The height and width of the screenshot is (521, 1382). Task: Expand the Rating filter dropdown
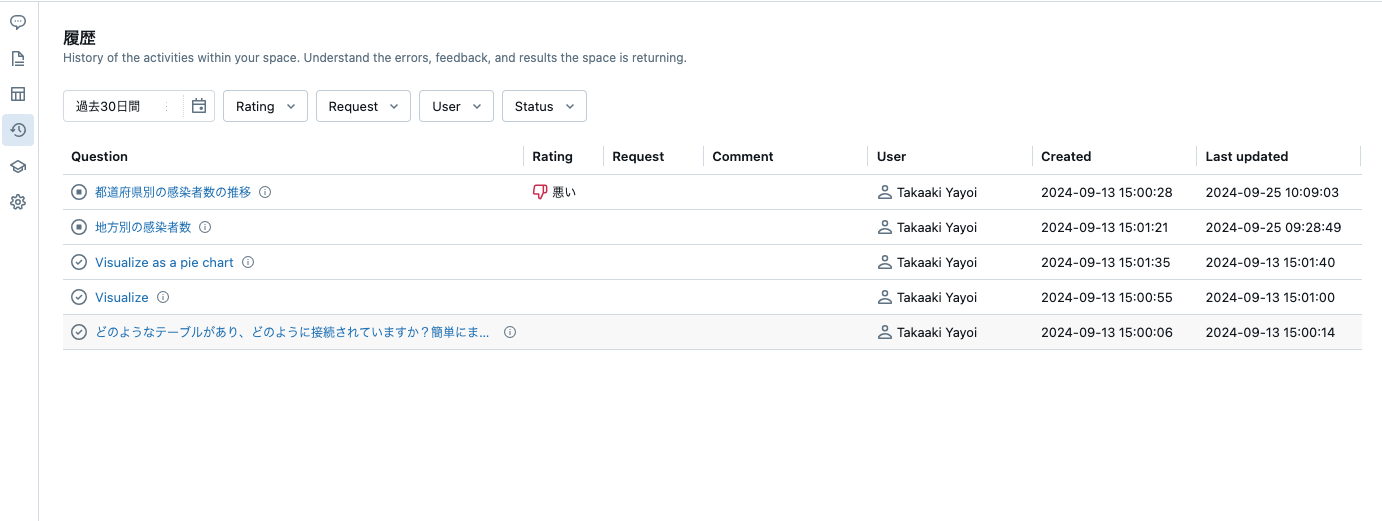point(265,106)
